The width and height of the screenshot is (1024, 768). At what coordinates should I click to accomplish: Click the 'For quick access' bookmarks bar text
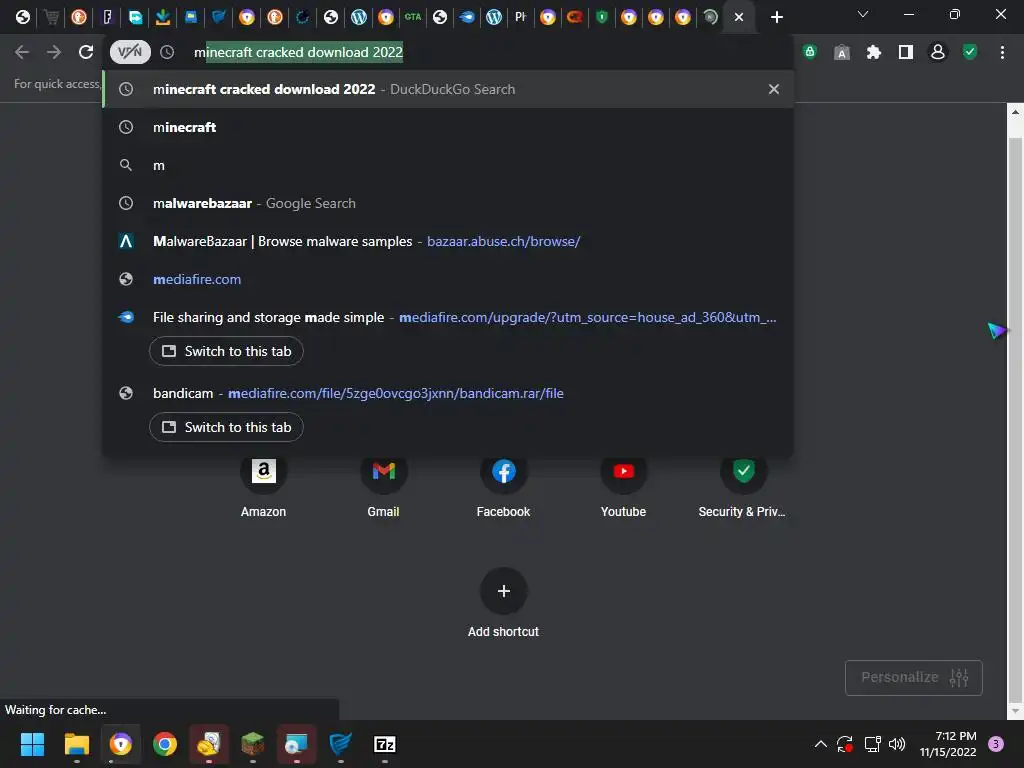tap(57, 84)
